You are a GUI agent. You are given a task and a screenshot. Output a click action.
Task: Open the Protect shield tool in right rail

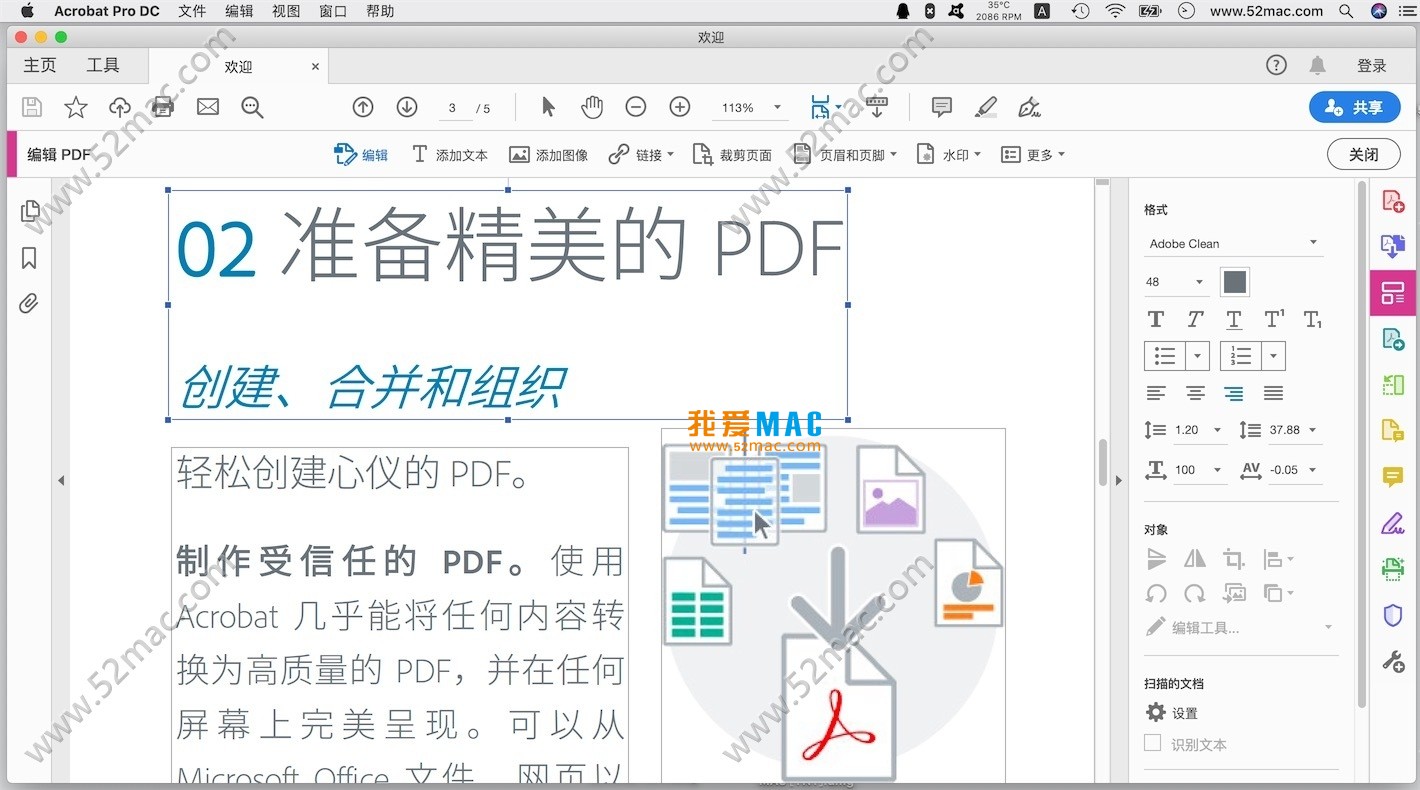tap(1393, 615)
